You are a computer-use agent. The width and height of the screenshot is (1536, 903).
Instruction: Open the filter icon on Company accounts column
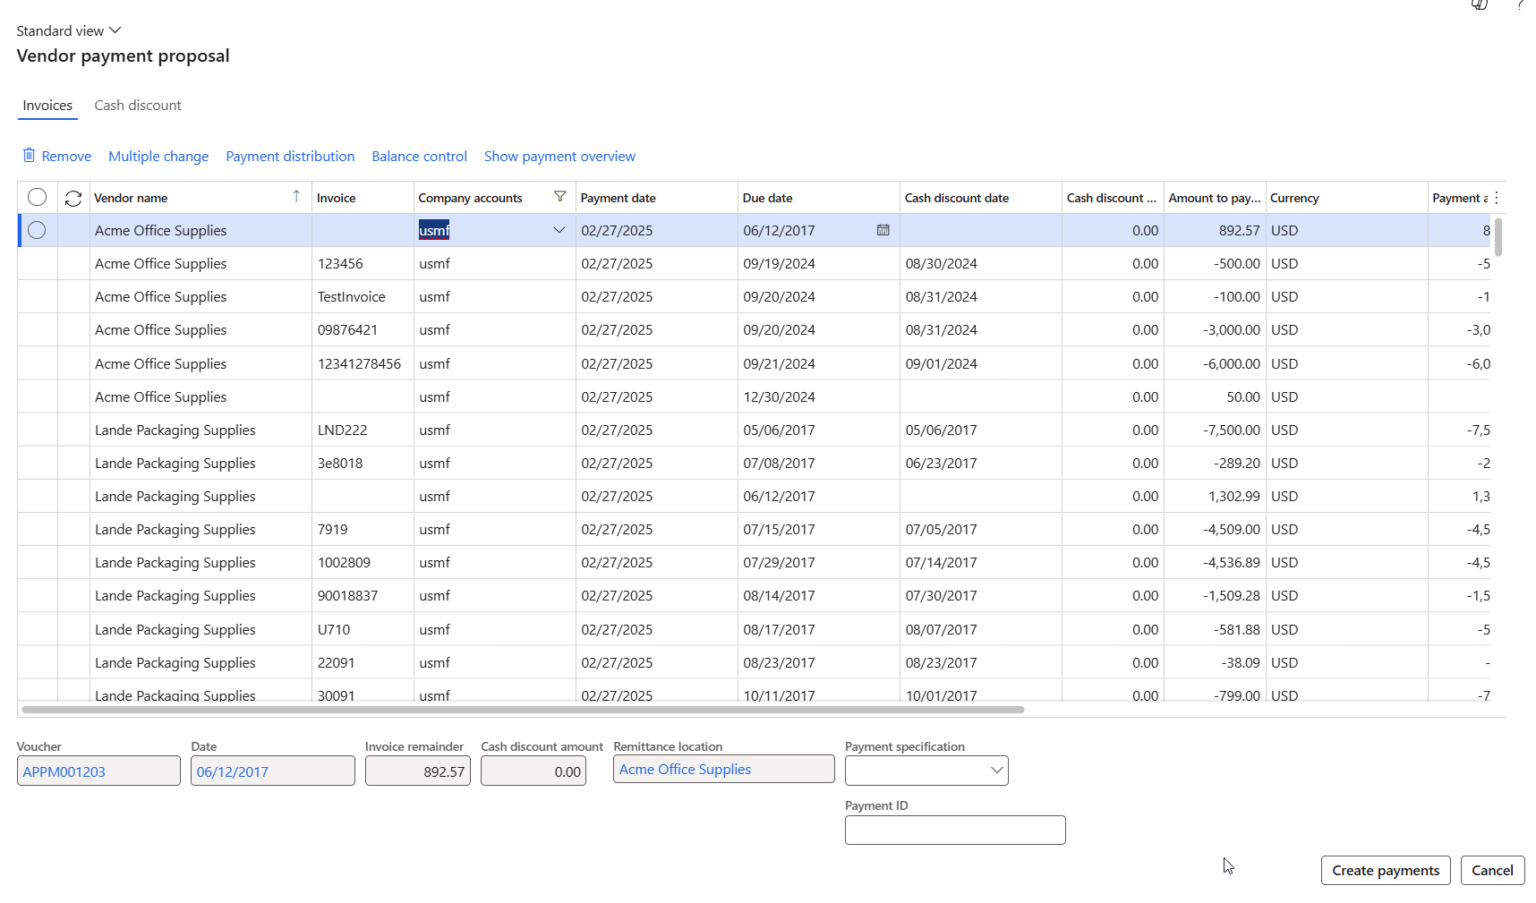[x=561, y=197]
